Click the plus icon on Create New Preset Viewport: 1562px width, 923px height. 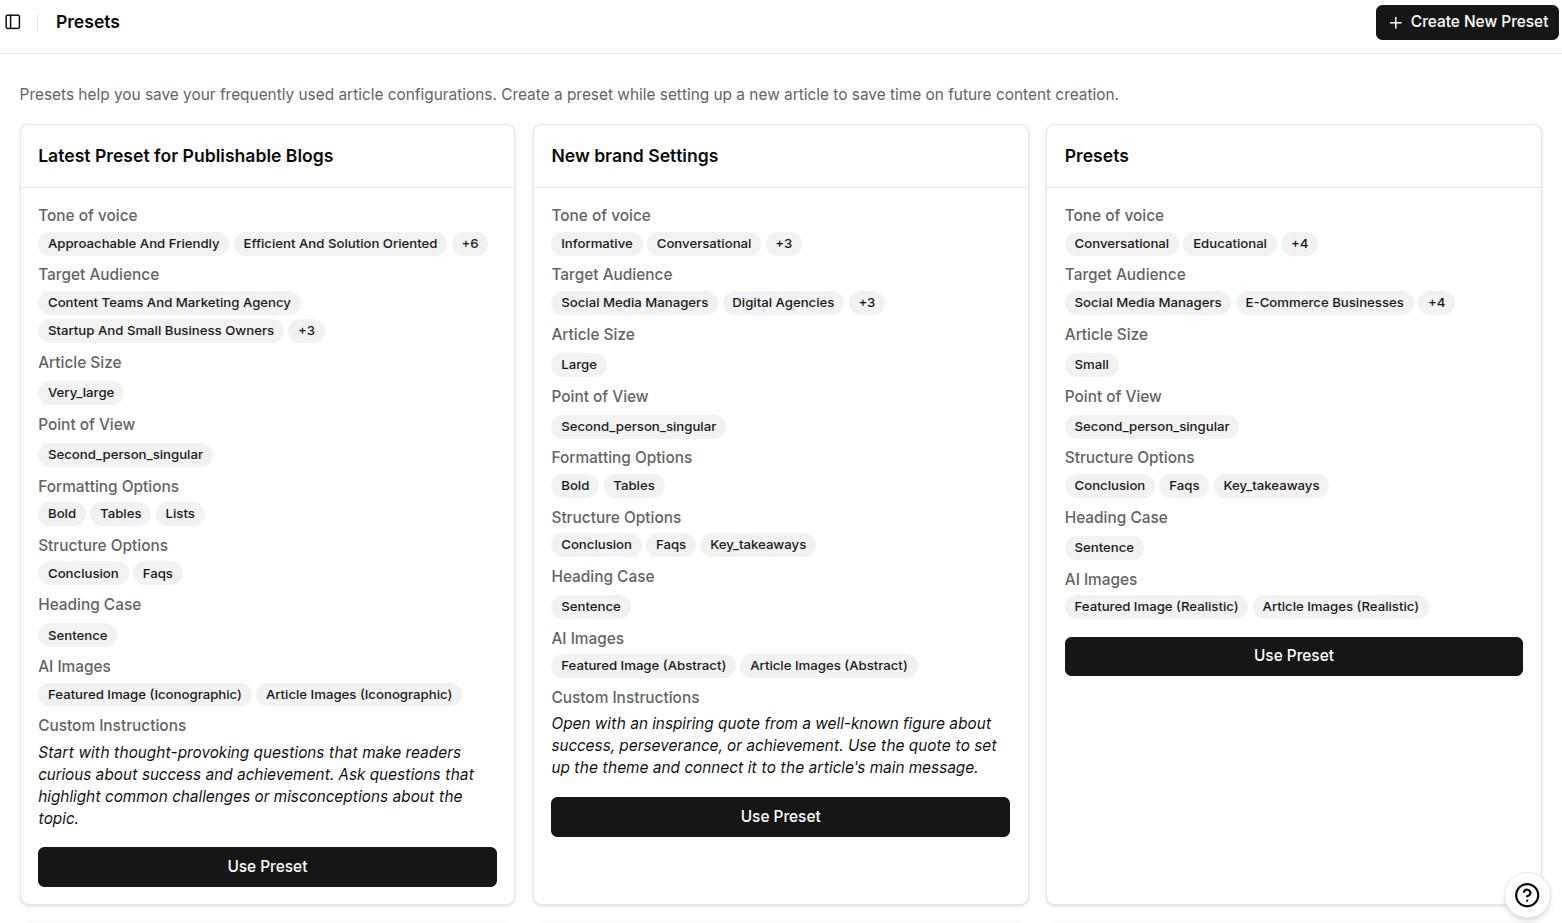coord(1397,22)
